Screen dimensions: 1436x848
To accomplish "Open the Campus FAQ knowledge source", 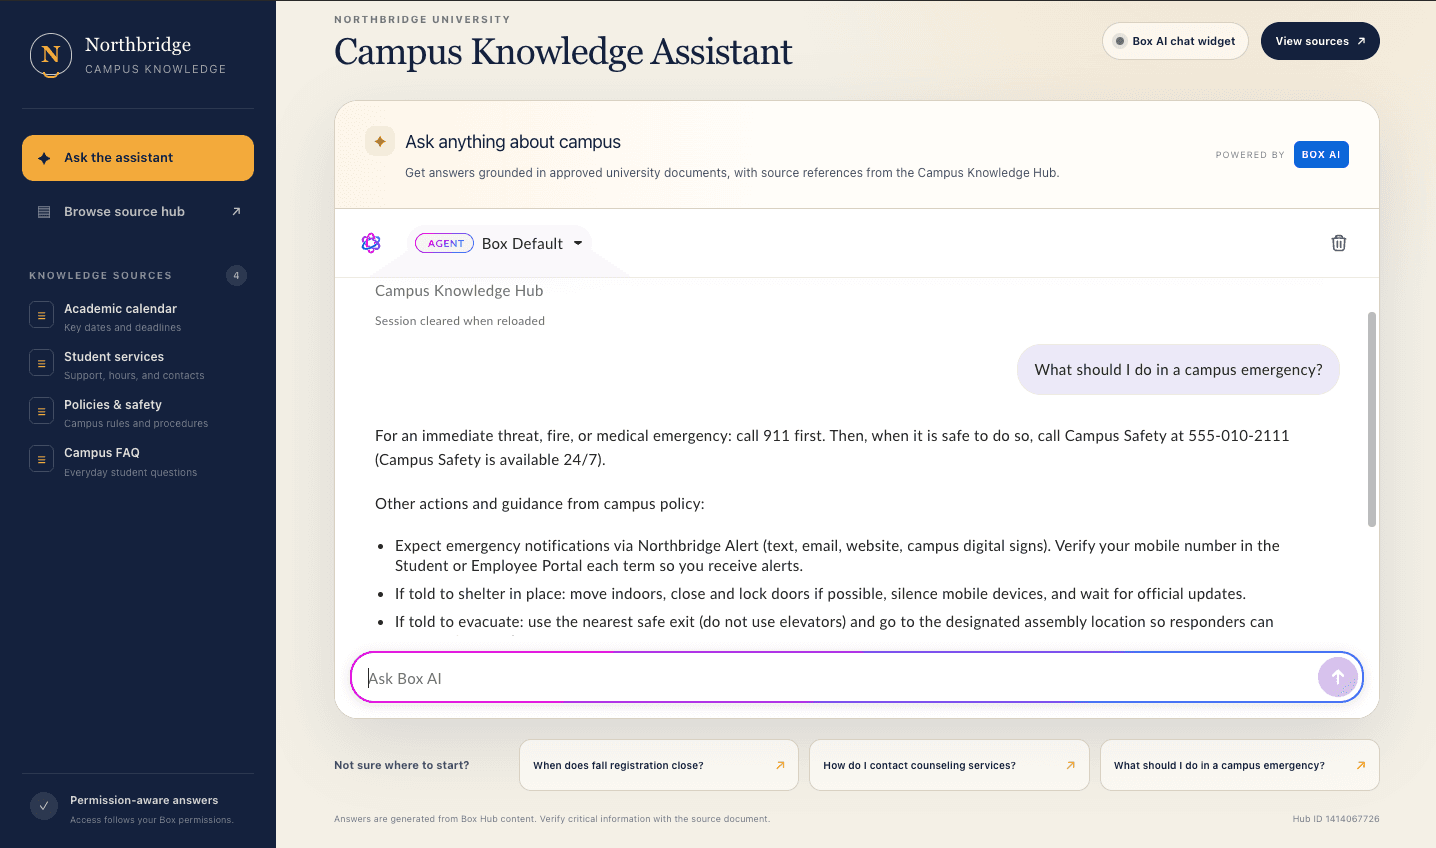I will tap(138, 461).
